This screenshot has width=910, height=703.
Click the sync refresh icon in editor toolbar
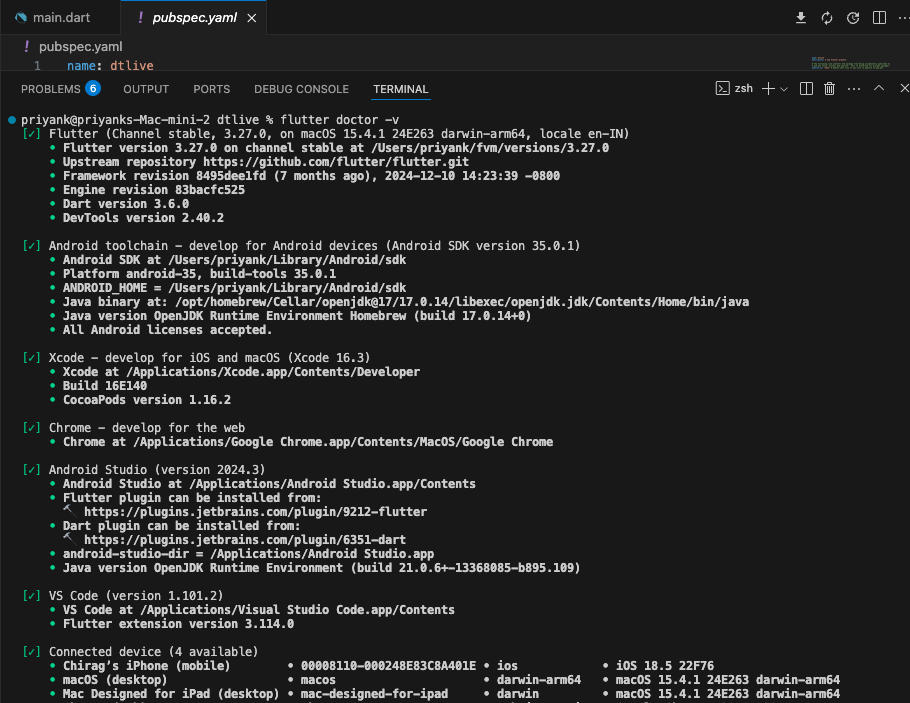pyautogui.click(x=827, y=18)
